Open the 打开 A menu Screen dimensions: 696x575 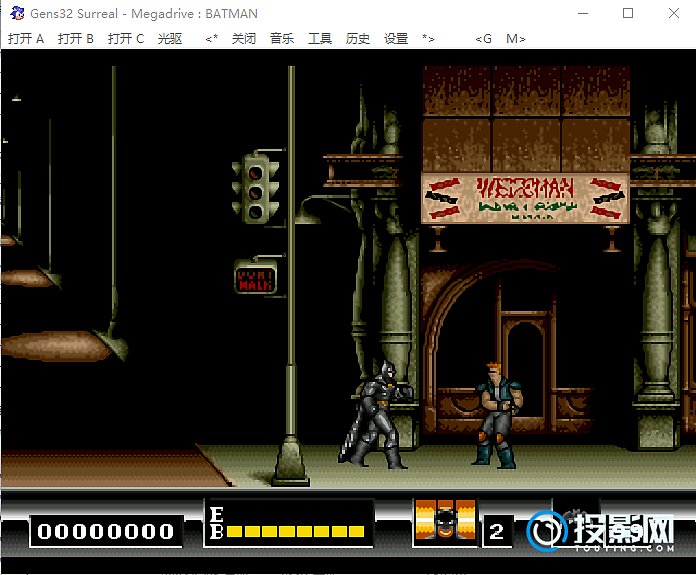(26, 39)
